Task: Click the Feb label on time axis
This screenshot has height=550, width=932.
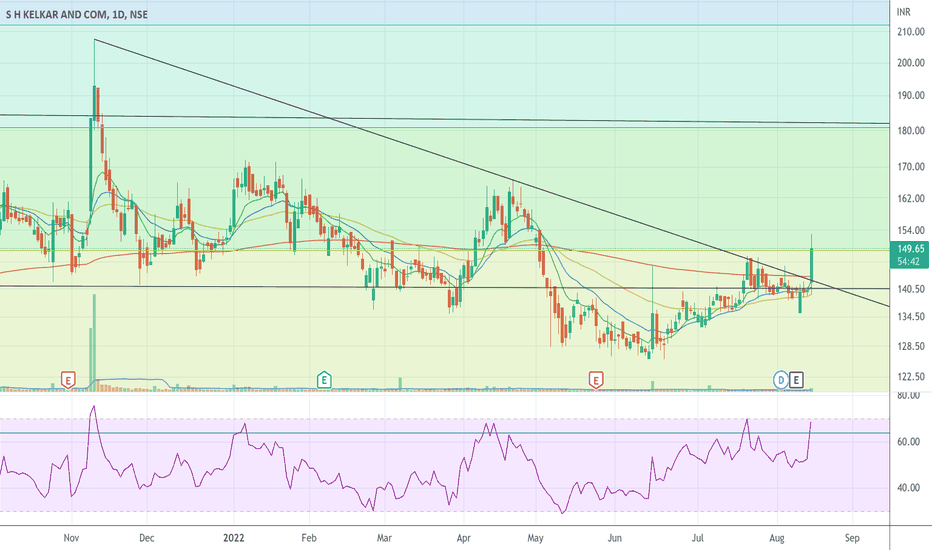Action: pyautogui.click(x=308, y=538)
